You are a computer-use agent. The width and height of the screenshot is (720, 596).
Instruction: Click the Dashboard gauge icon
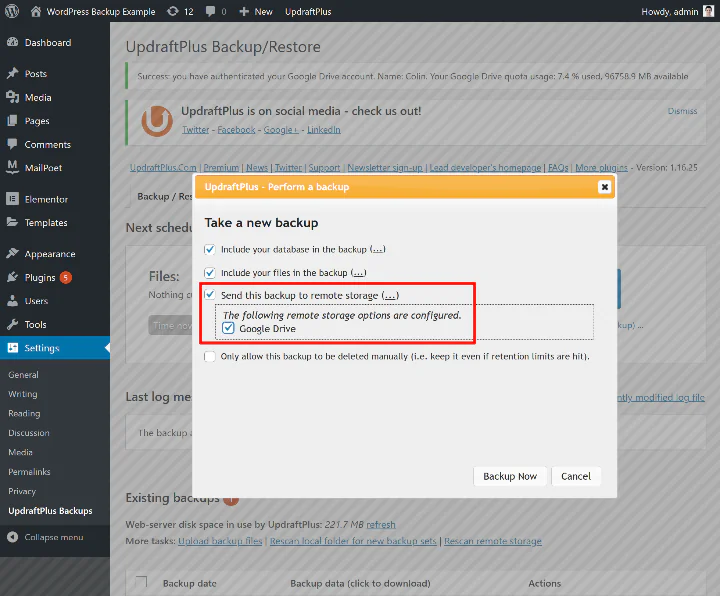pos(12,42)
